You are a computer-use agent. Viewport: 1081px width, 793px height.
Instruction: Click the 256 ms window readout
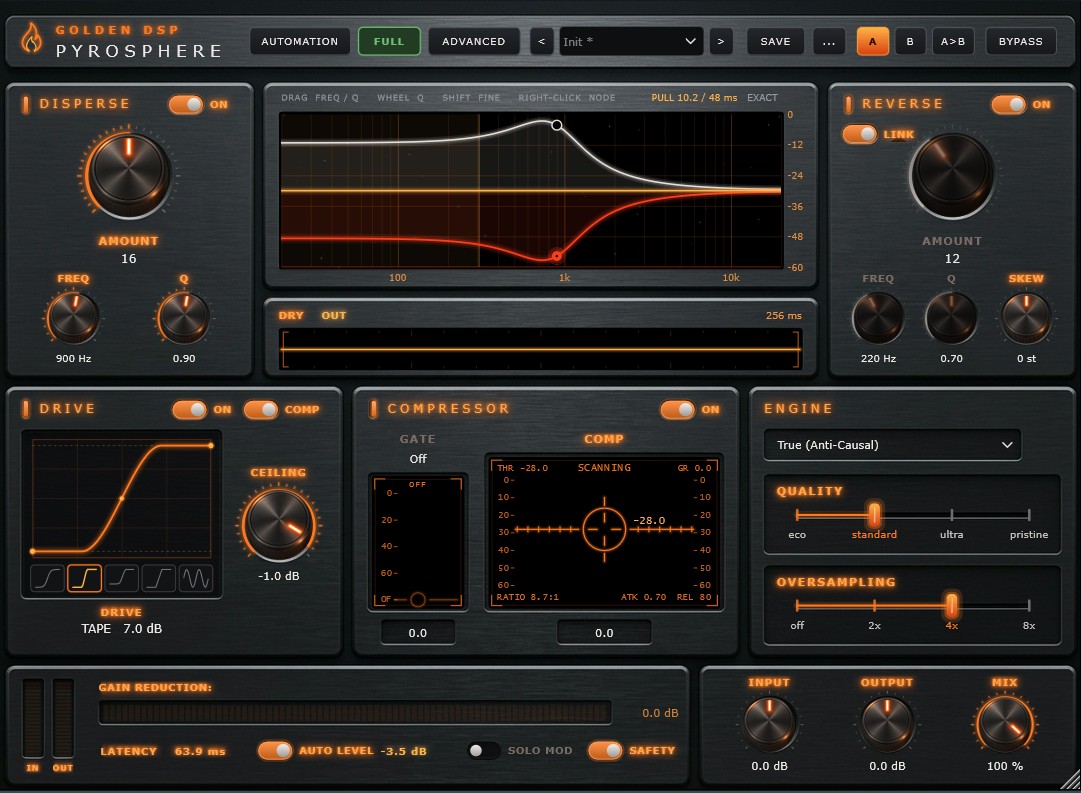click(784, 315)
